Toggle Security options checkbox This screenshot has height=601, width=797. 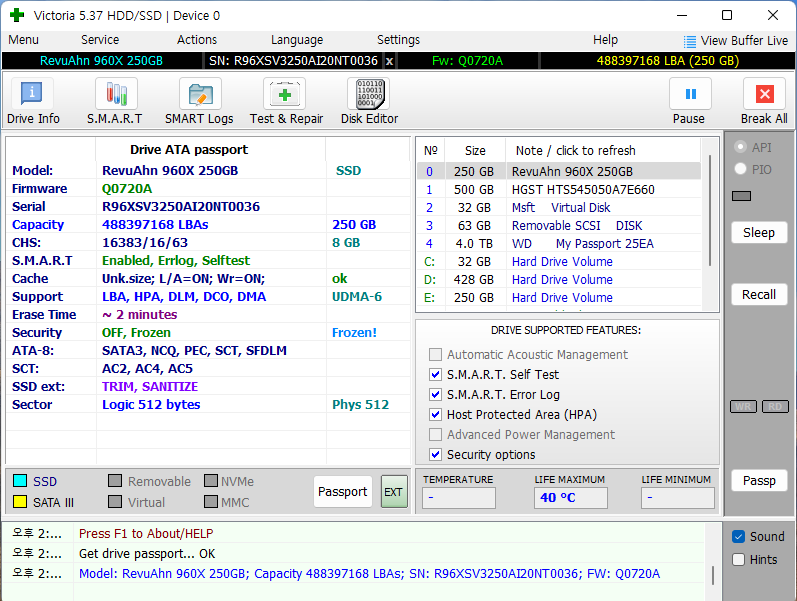point(435,454)
